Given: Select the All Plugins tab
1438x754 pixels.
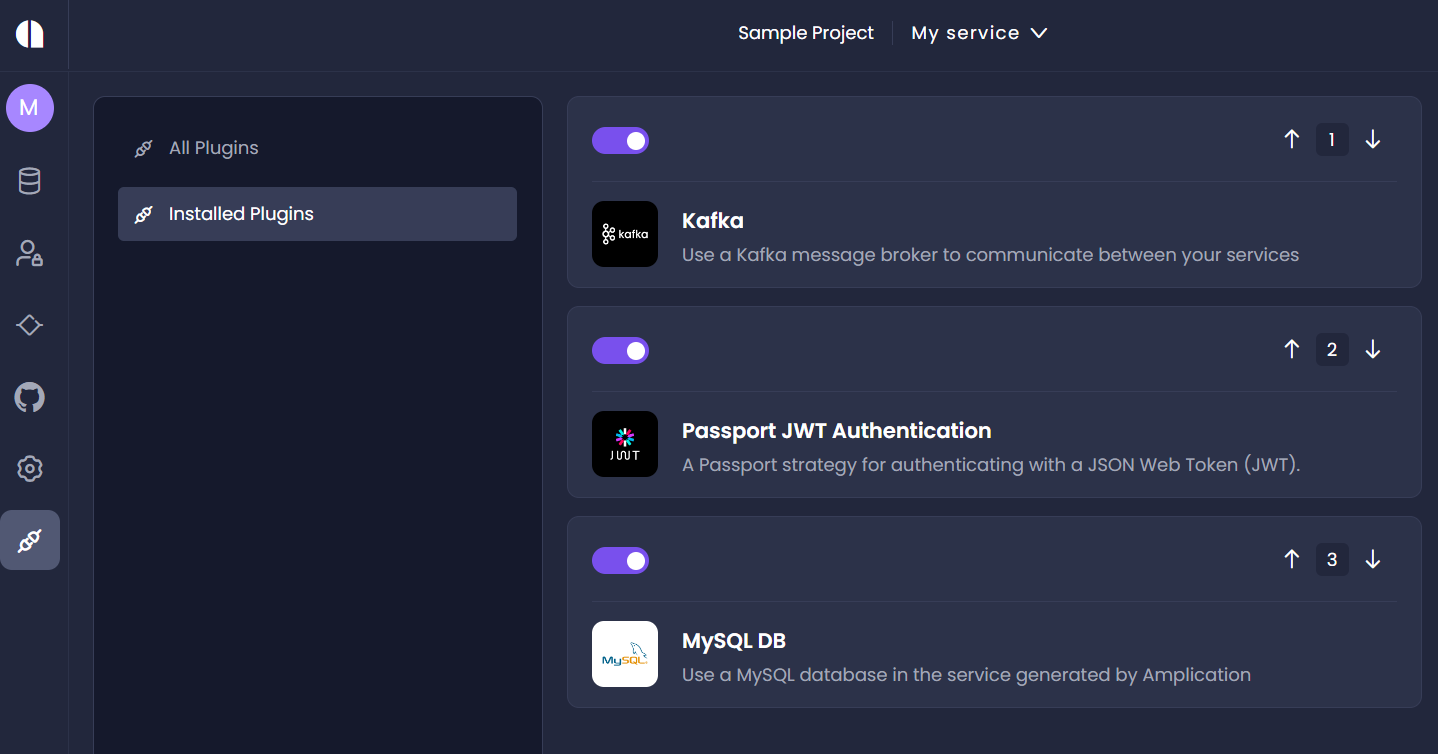Looking at the screenshot, I should click(213, 148).
